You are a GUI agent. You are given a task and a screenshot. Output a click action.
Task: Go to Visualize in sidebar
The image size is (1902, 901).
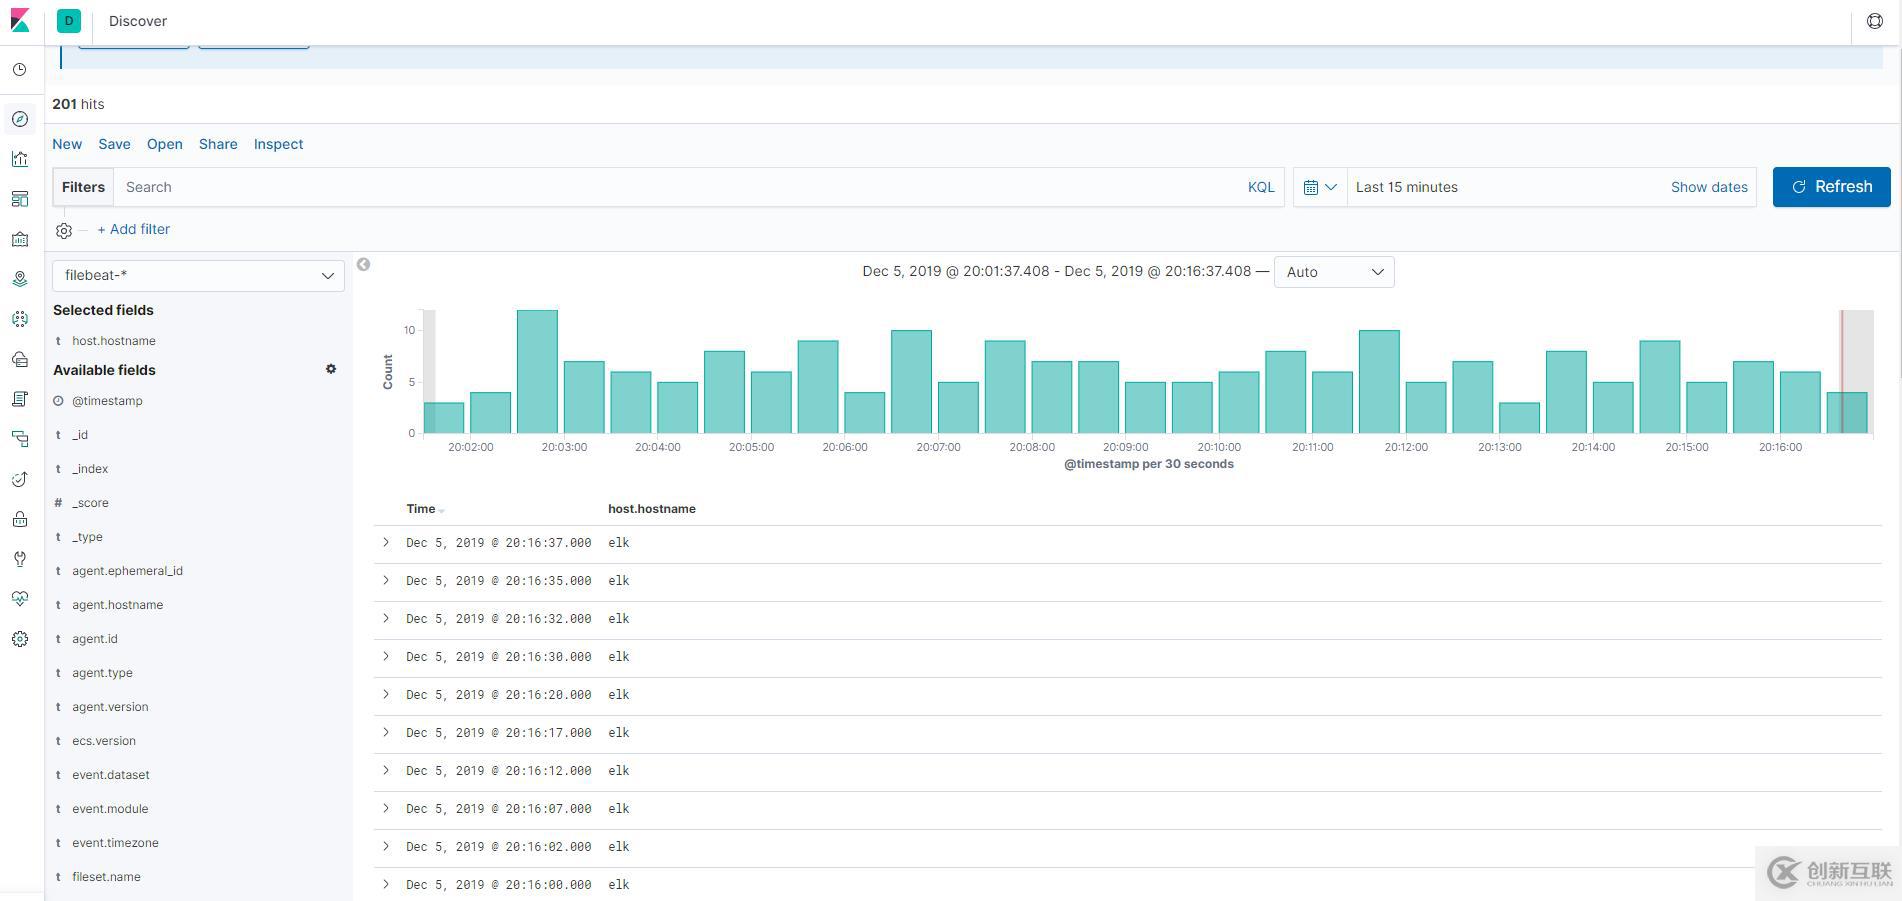(20, 159)
